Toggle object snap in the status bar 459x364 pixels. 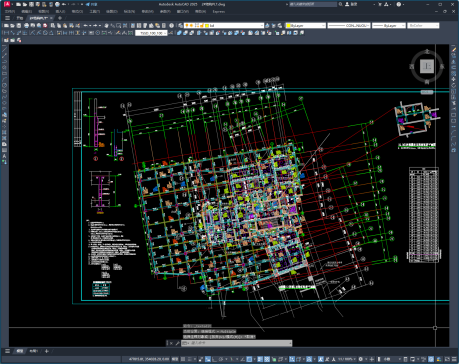249,359
